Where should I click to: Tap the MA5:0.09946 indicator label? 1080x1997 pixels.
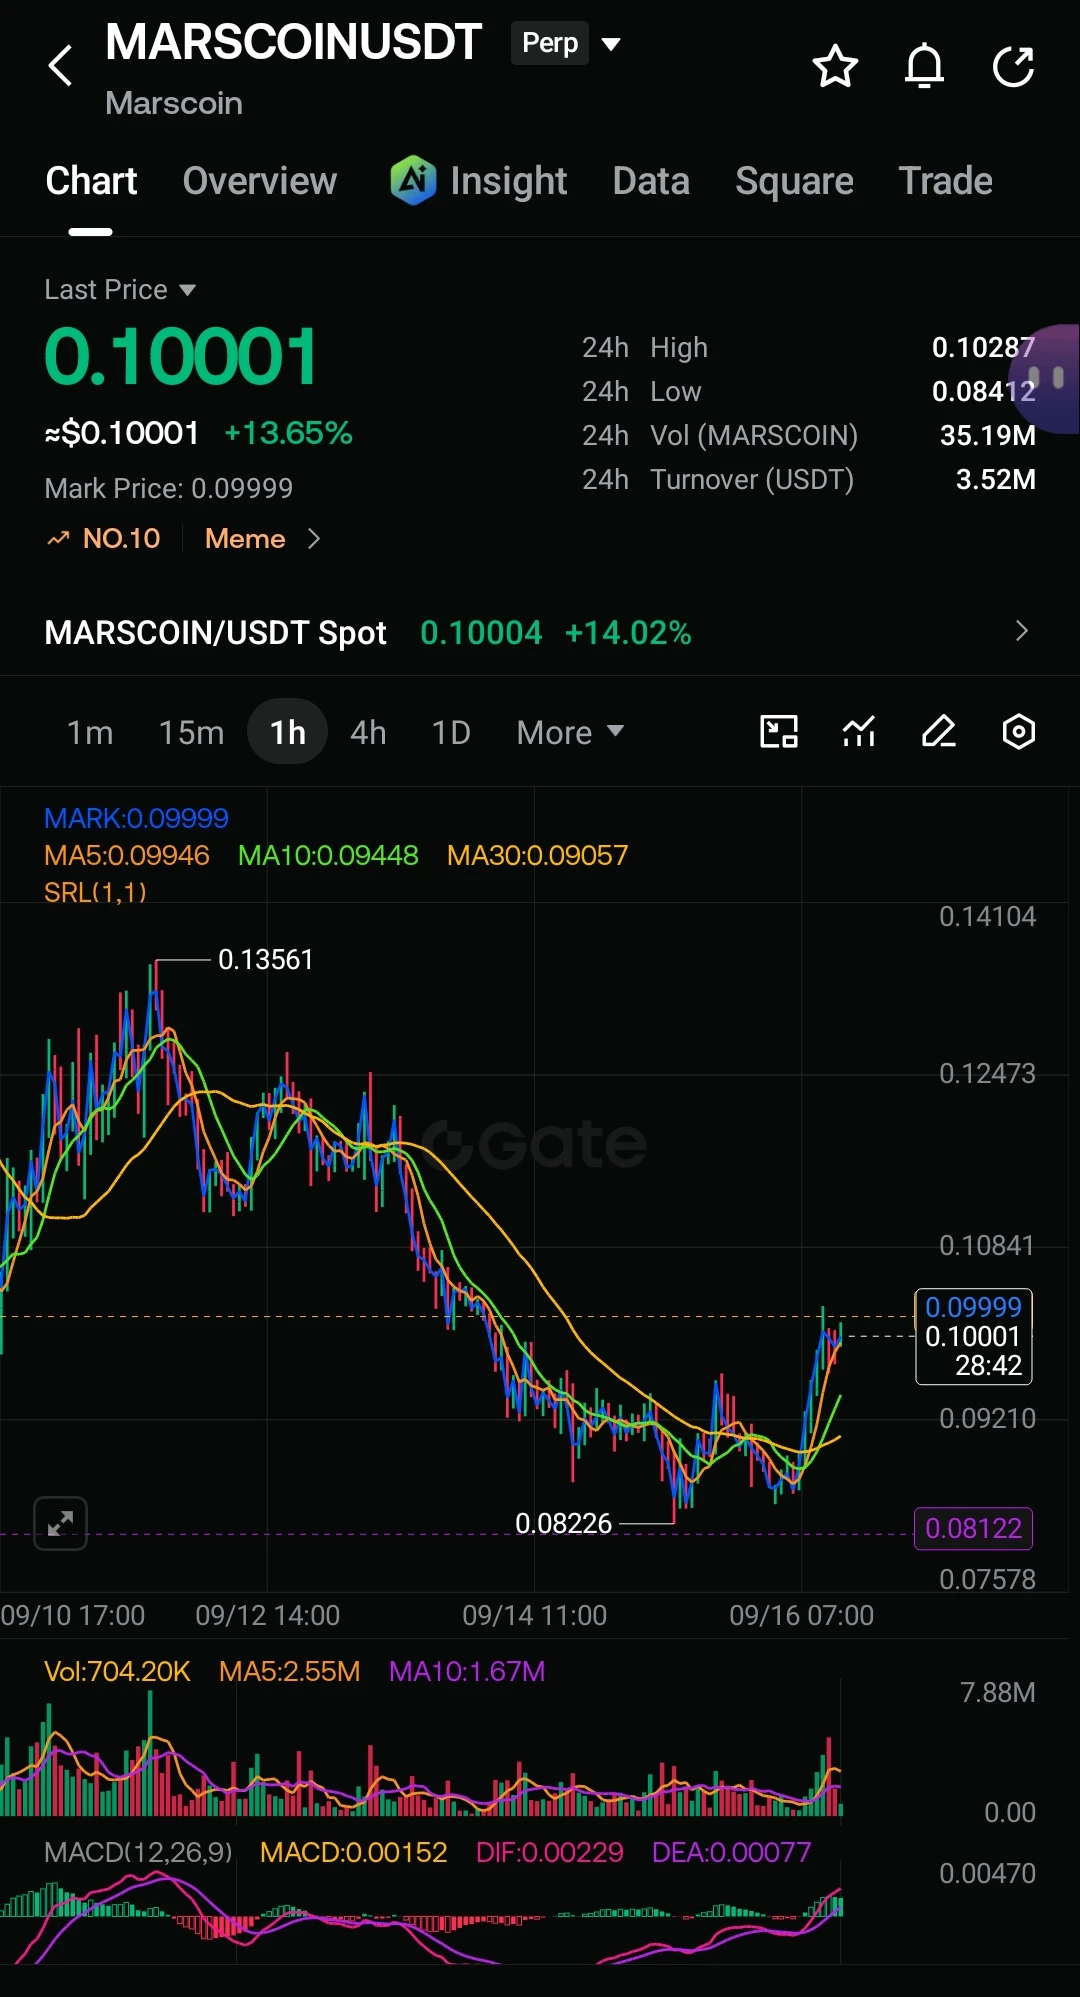[x=127, y=855]
